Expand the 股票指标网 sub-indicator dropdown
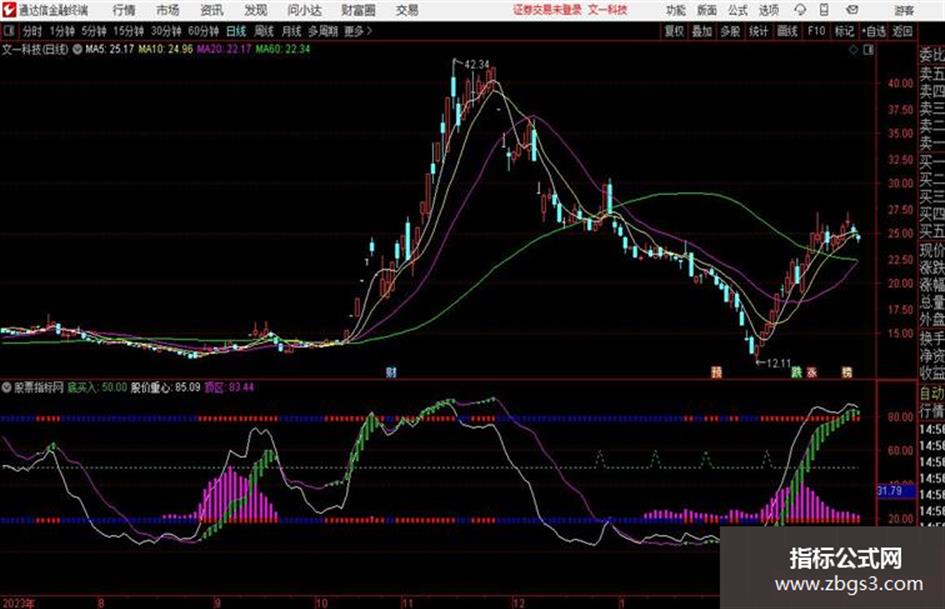 coord(6,387)
